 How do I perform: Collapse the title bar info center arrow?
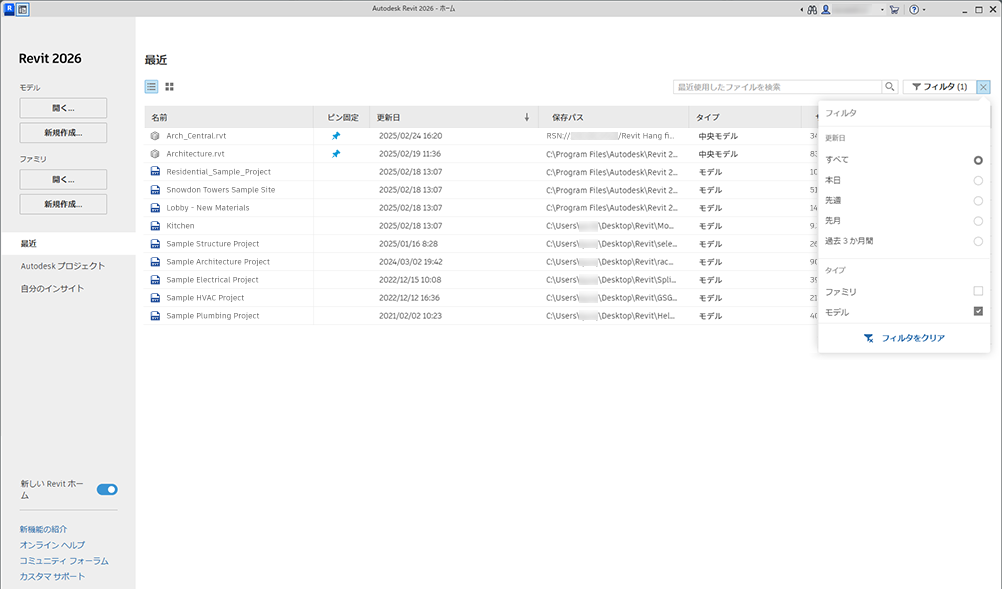coord(802,10)
